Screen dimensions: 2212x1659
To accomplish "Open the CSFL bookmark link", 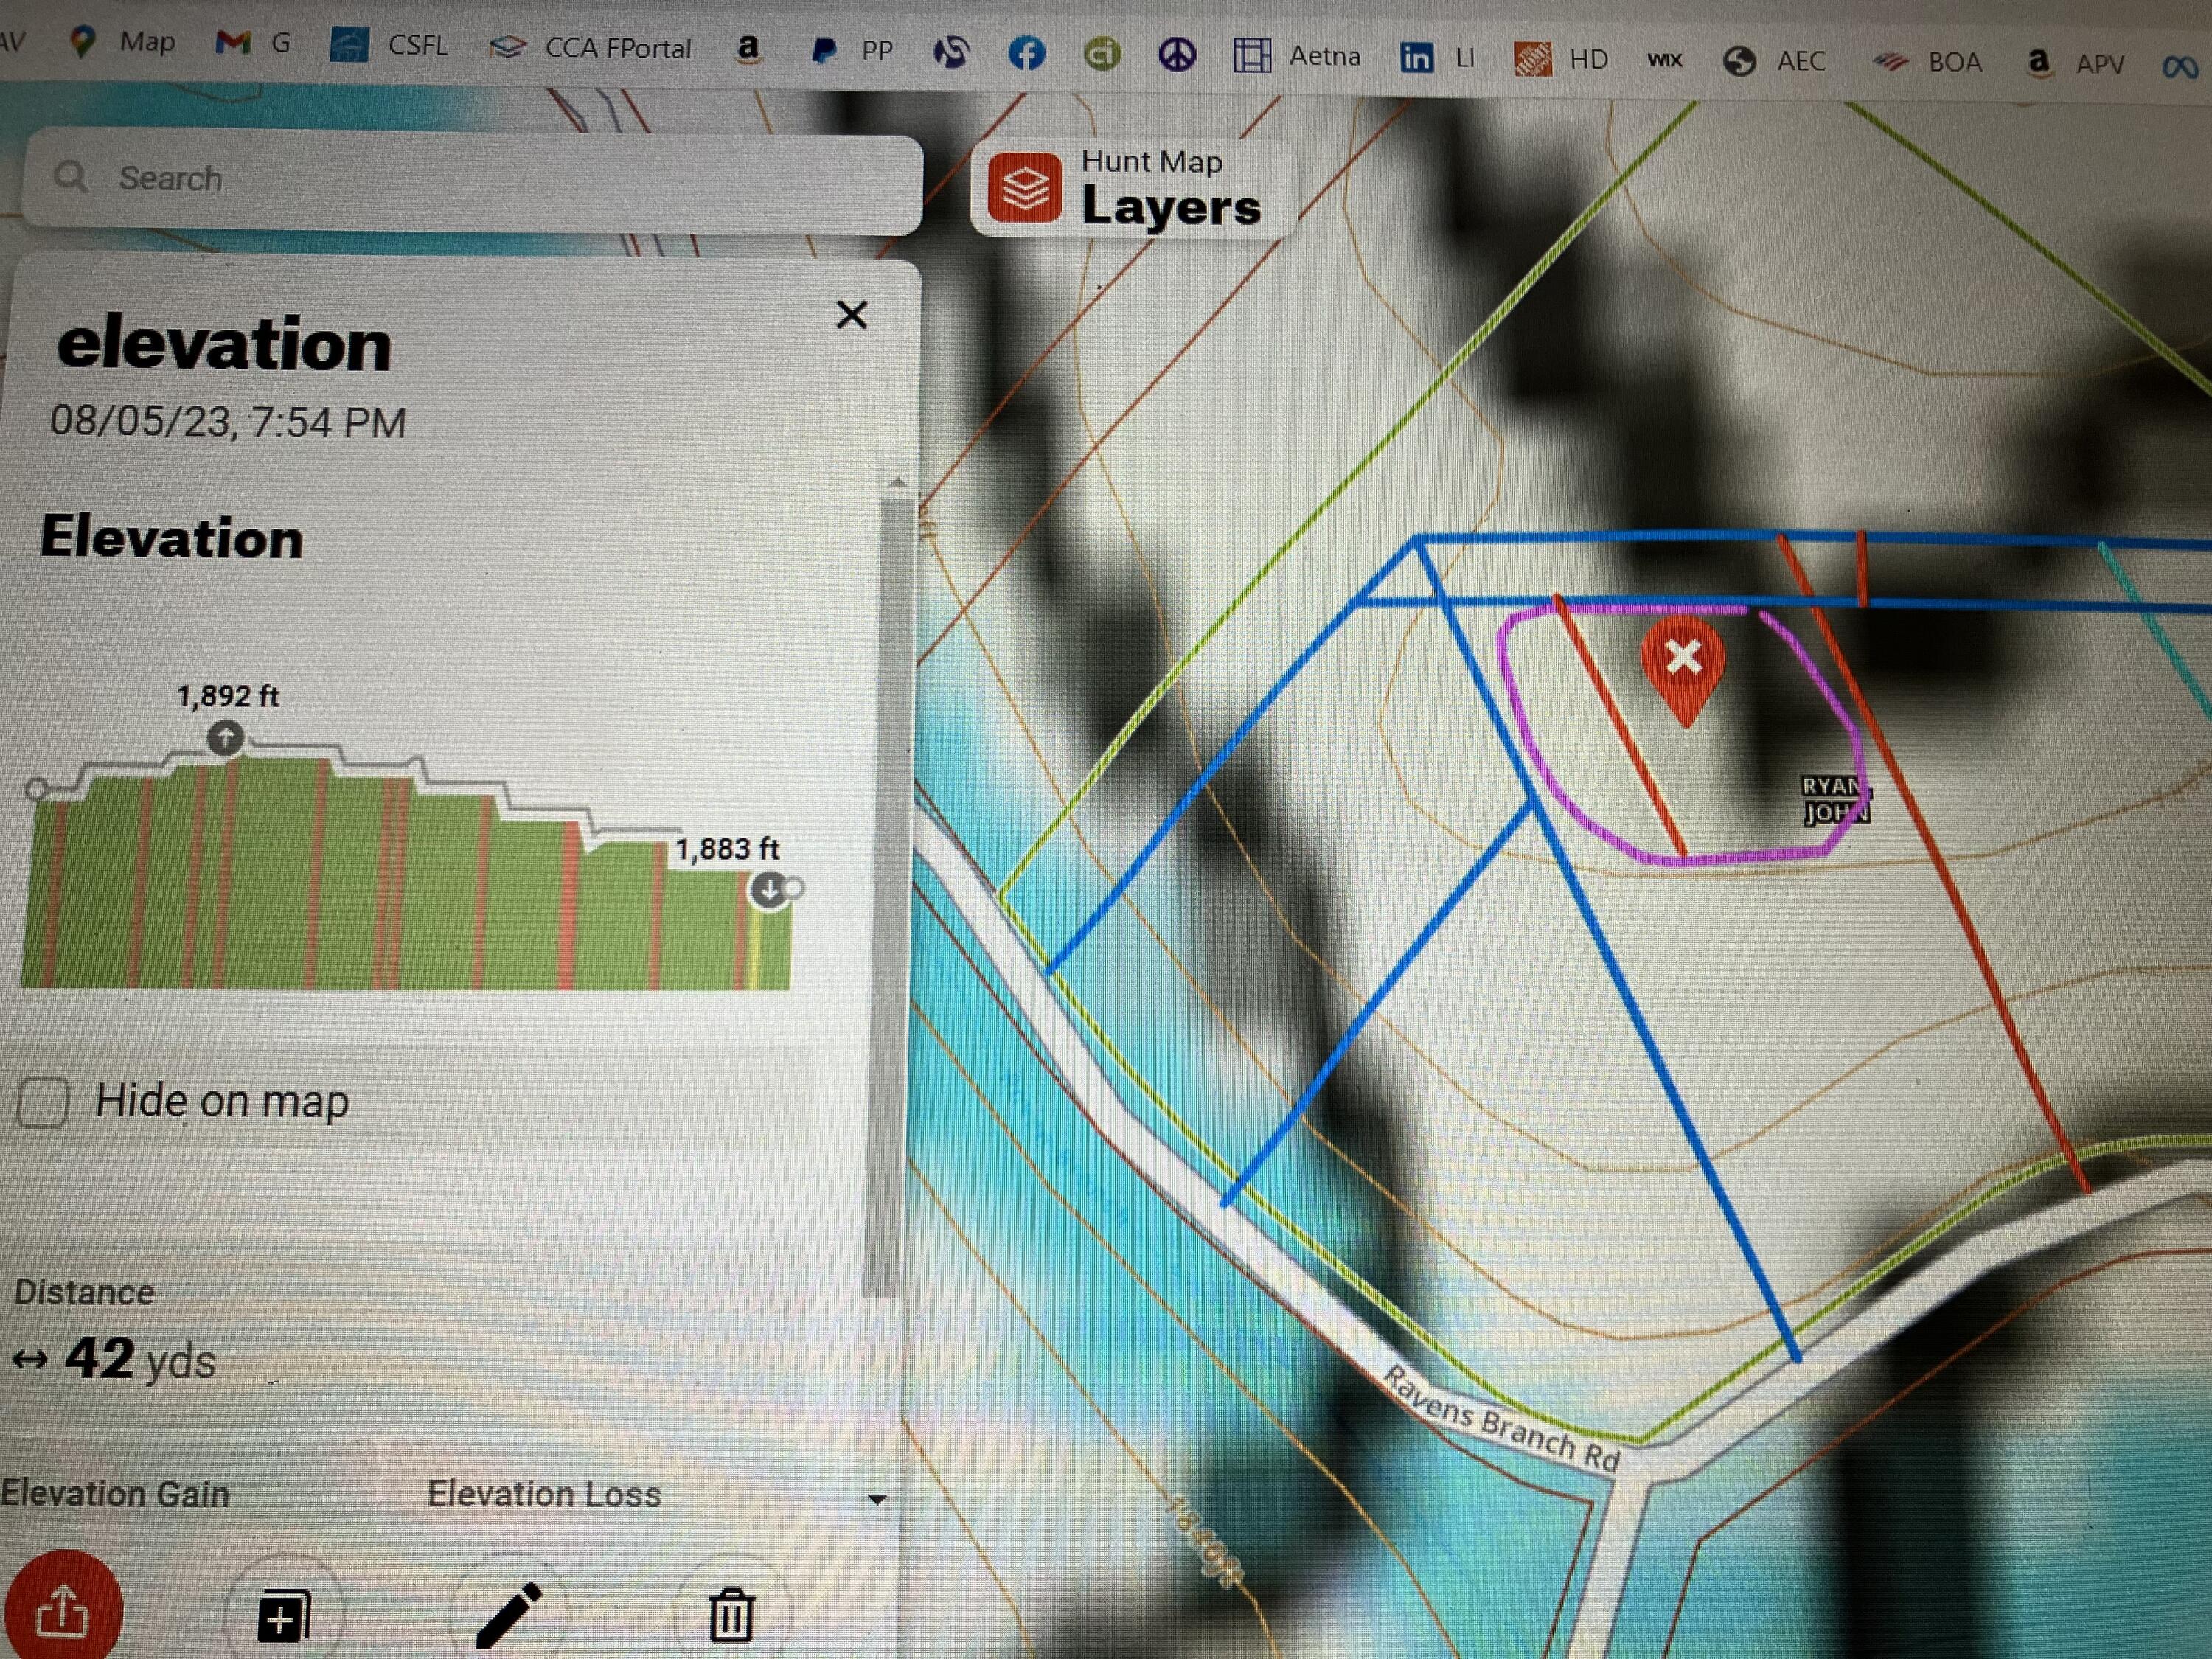I will click(x=390, y=45).
